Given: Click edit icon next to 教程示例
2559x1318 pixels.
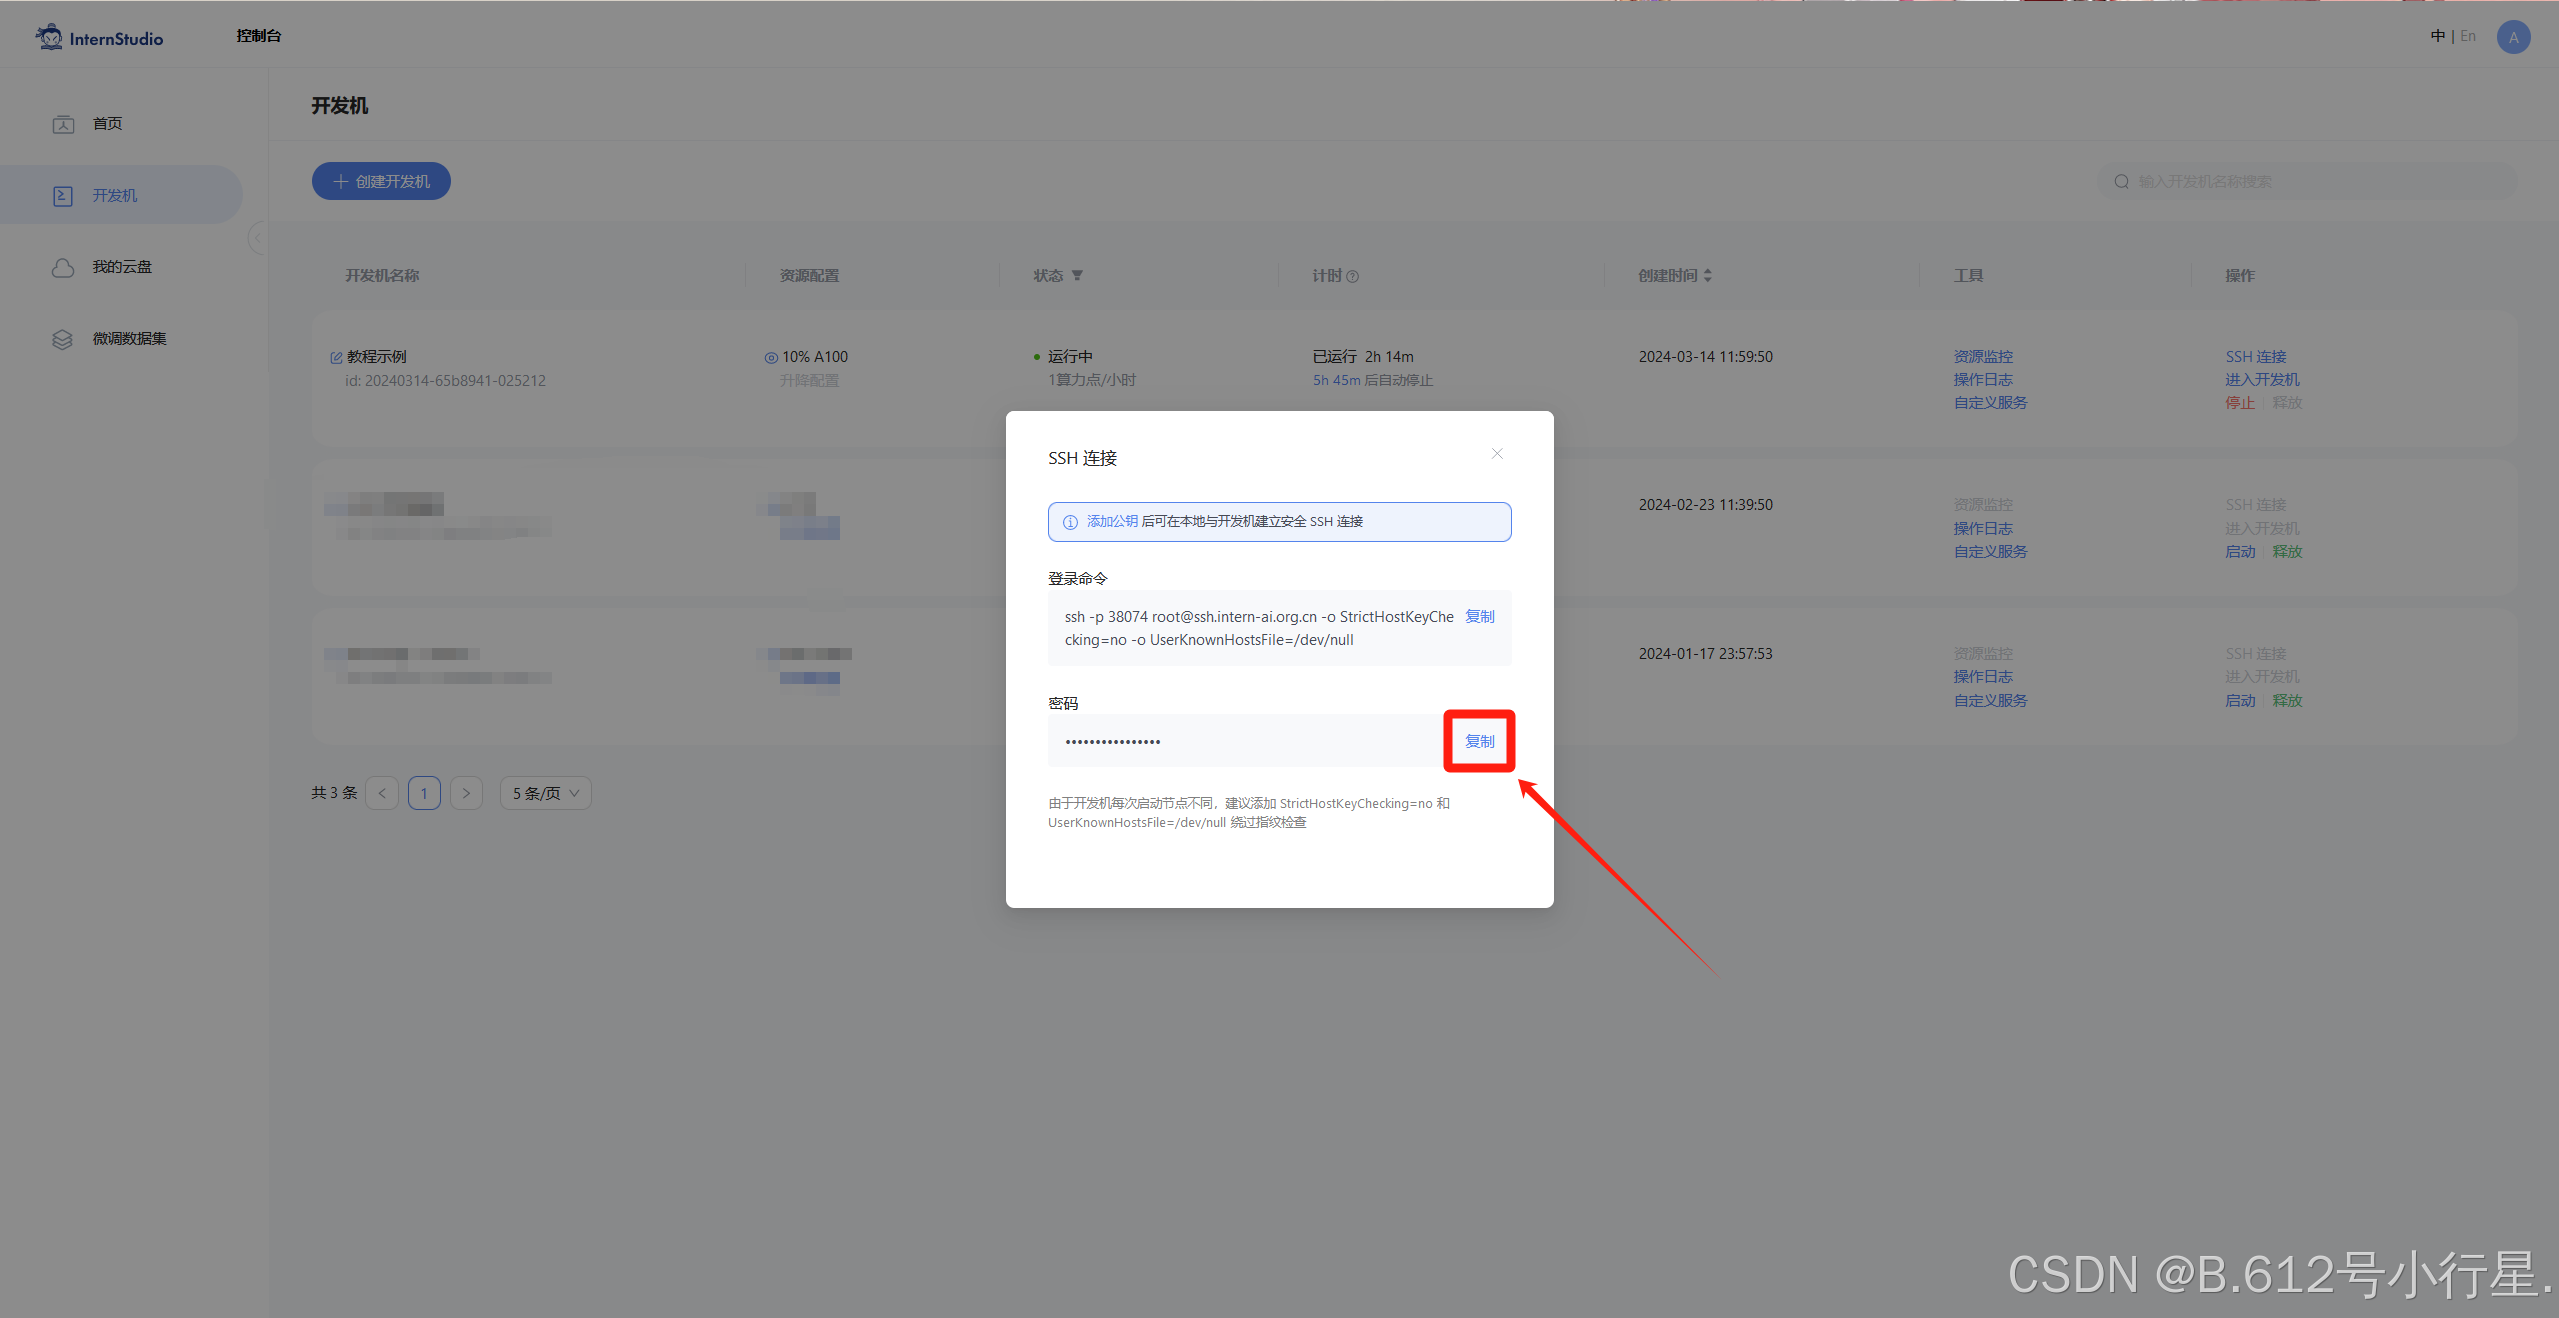Looking at the screenshot, I should pyautogui.click(x=336, y=358).
